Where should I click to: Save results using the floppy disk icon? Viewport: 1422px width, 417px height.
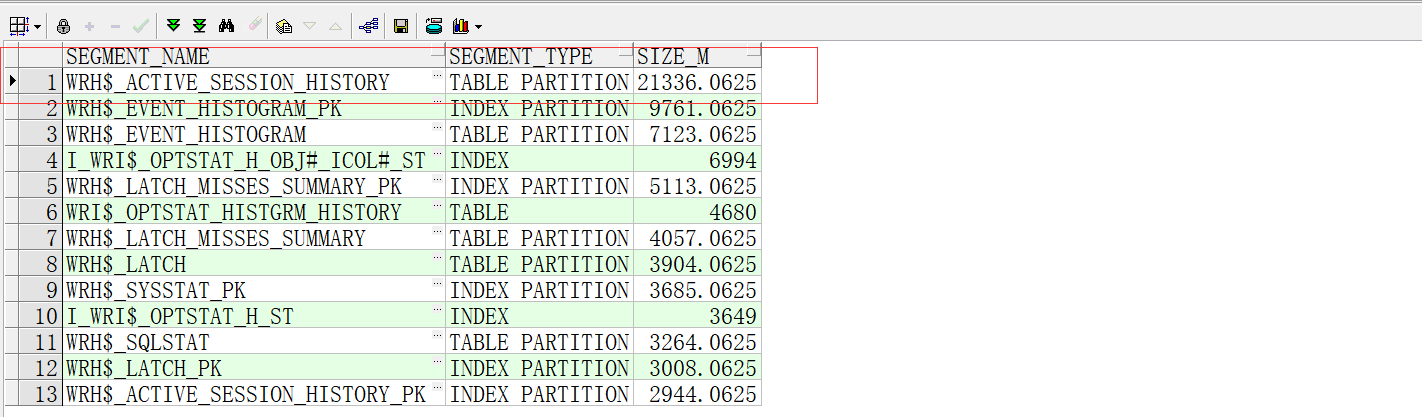click(400, 26)
